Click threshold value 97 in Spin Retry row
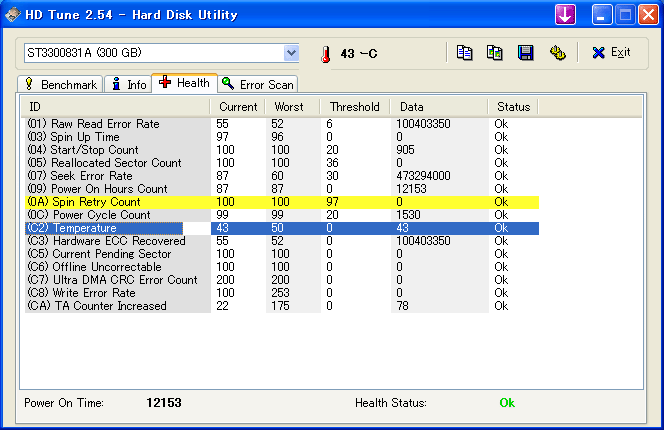The width and height of the screenshot is (664, 430). coord(332,202)
